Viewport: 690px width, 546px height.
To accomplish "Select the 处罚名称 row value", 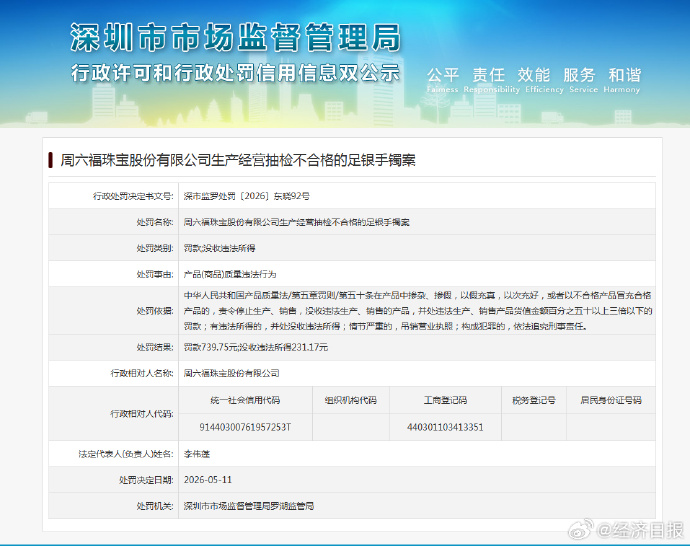I will coord(297,222).
